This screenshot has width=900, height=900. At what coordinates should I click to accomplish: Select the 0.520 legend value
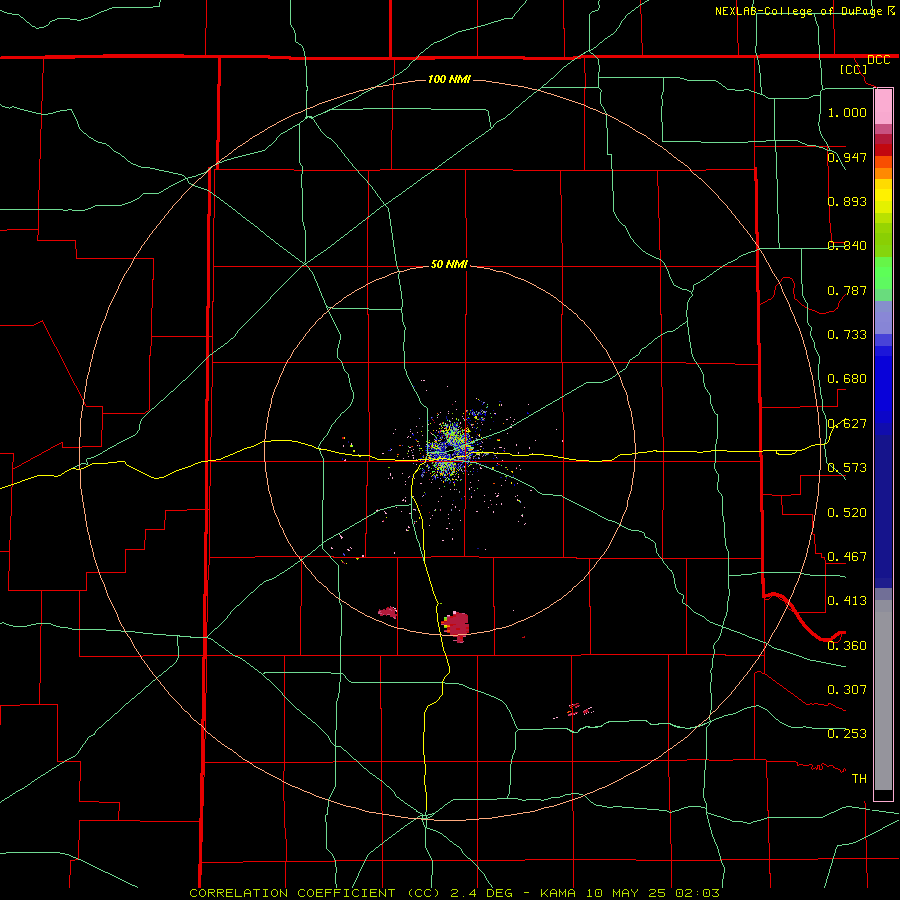pyautogui.click(x=847, y=512)
